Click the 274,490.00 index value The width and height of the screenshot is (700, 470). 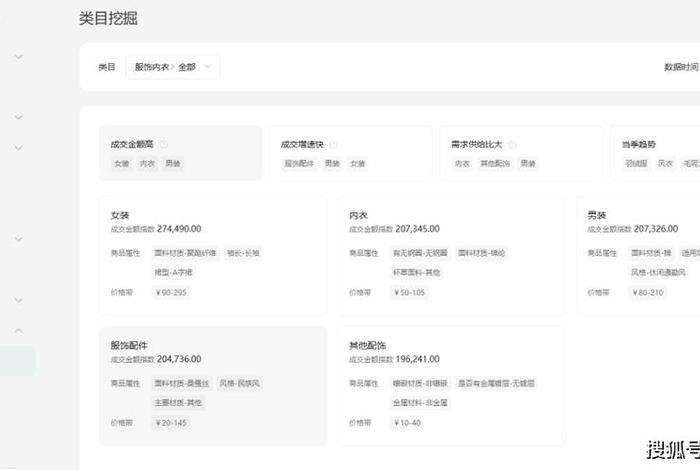[x=179, y=229]
